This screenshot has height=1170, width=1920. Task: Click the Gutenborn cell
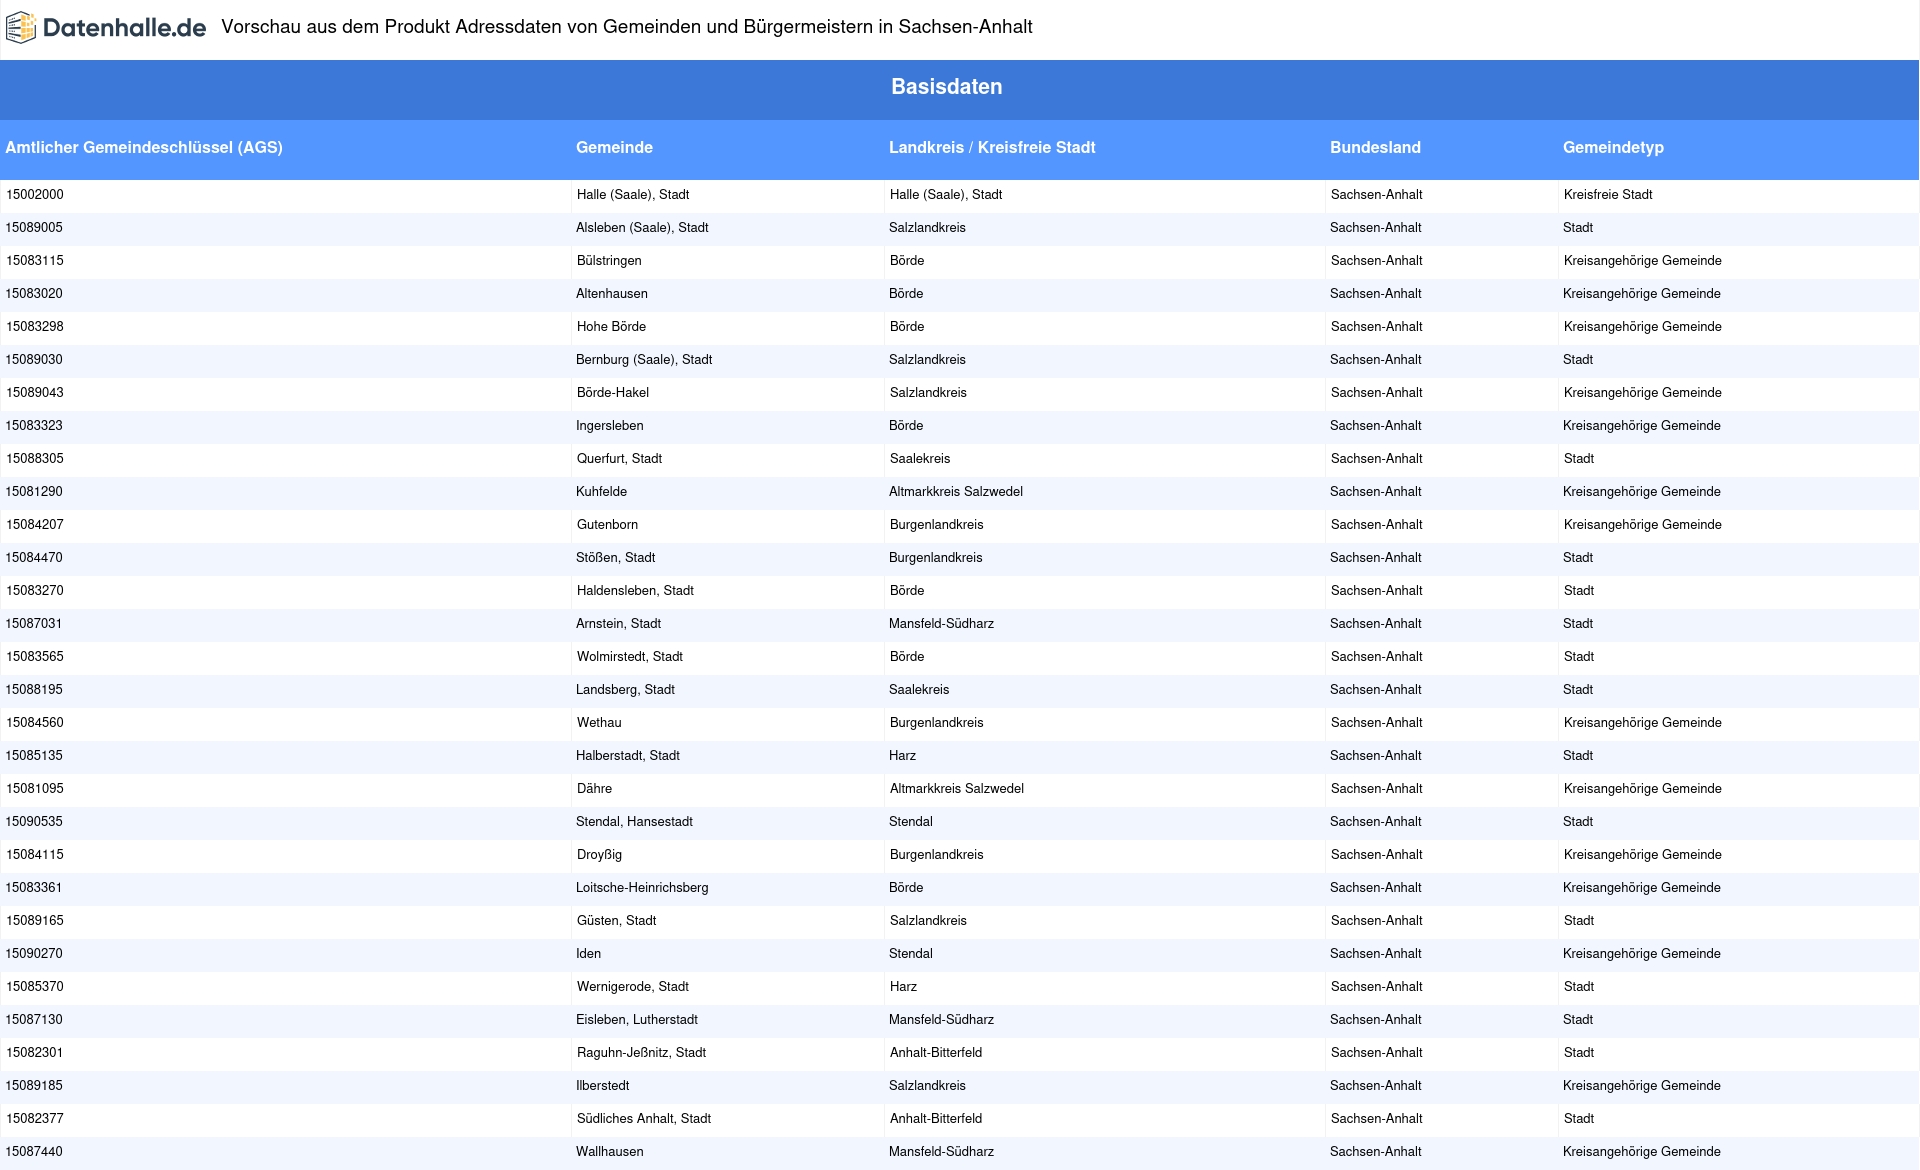coord(607,525)
